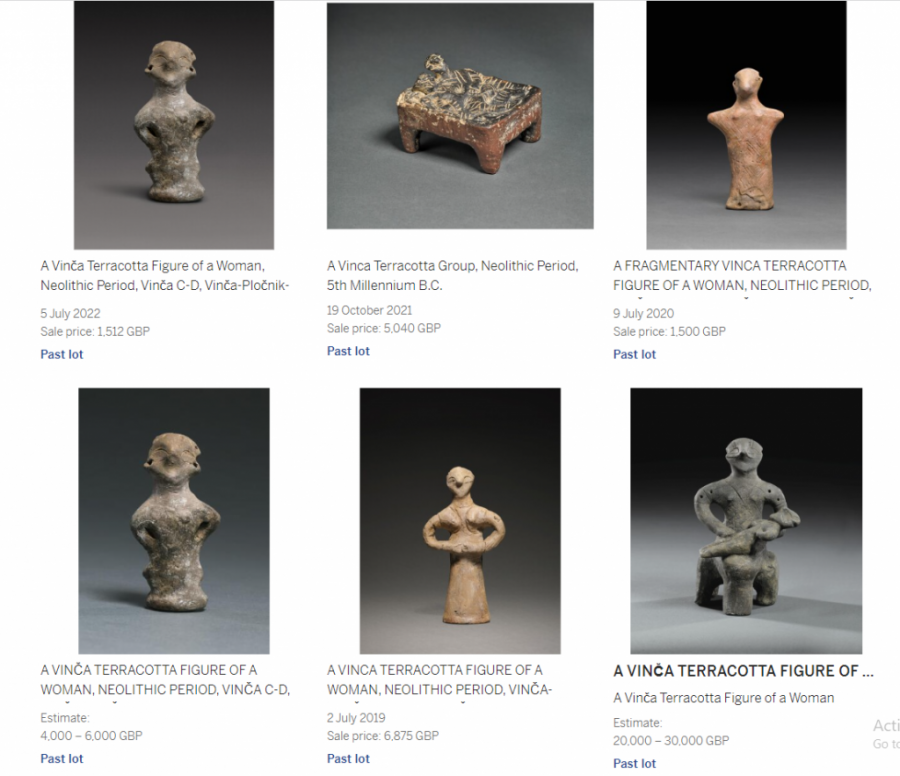The width and height of the screenshot is (900, 776).
Task: Click 'Past lot' under 6,875 GBP sale
Action: pyautogui.click(x=348, y=758)
